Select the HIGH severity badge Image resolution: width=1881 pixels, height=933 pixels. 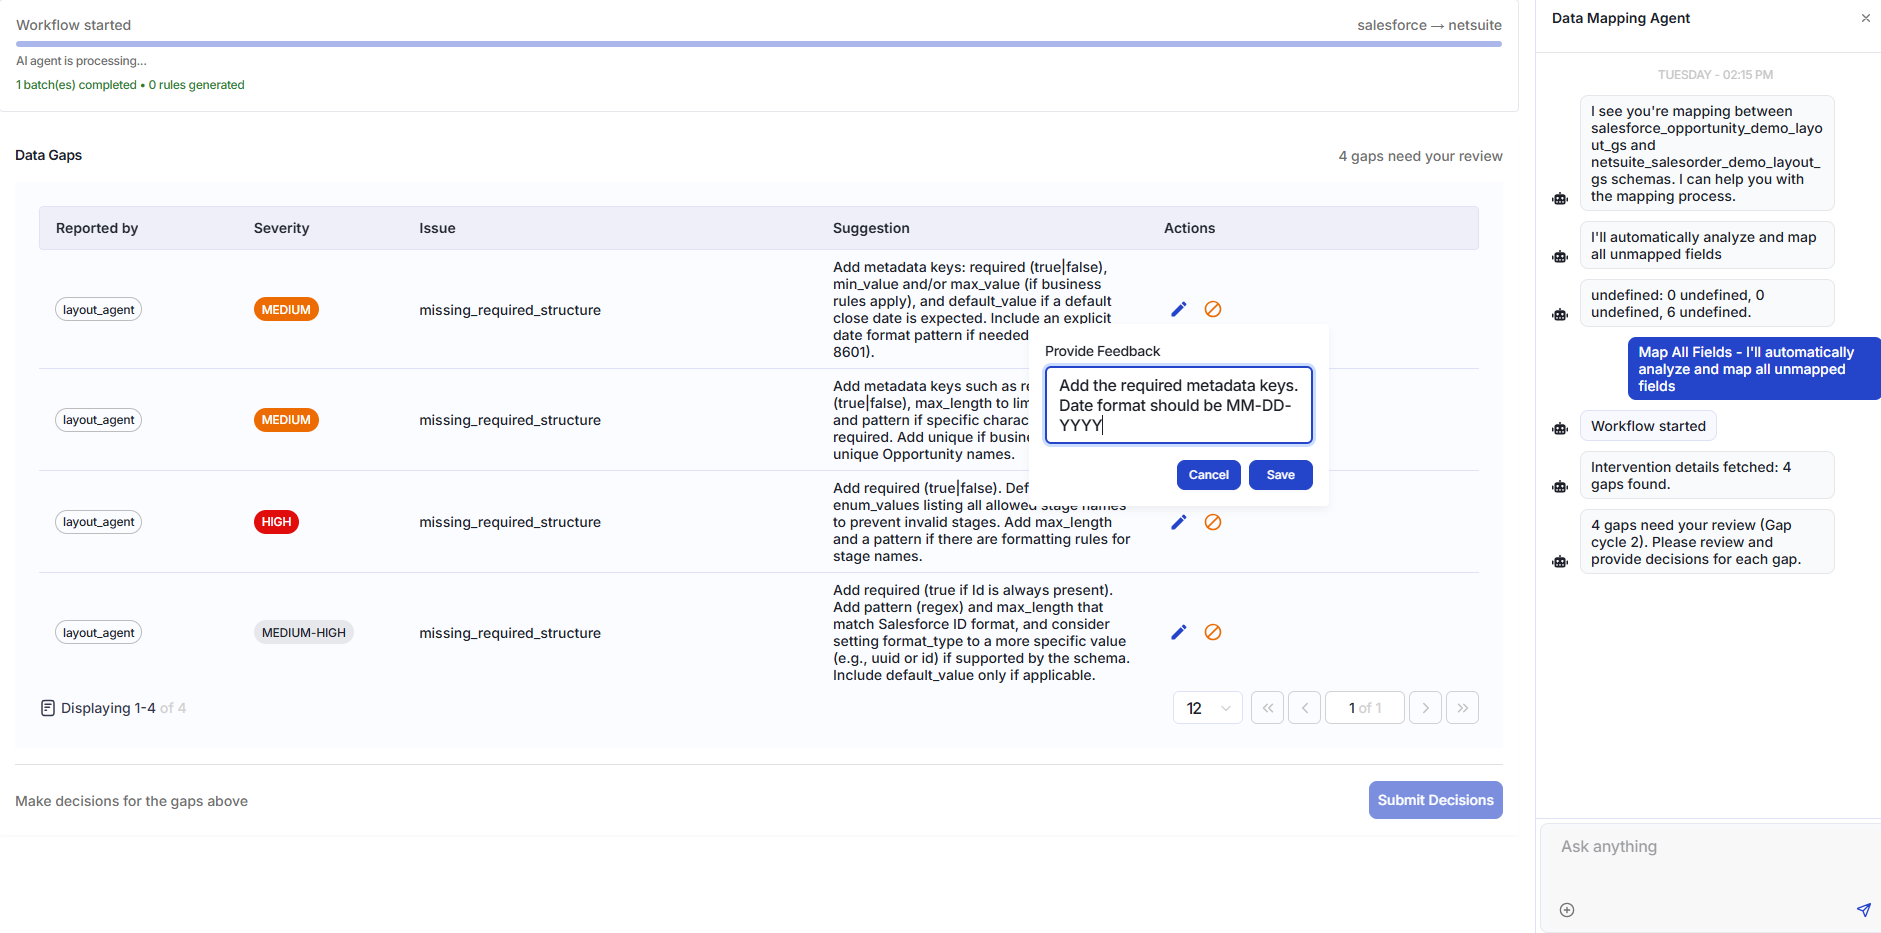tap(276, 522)
